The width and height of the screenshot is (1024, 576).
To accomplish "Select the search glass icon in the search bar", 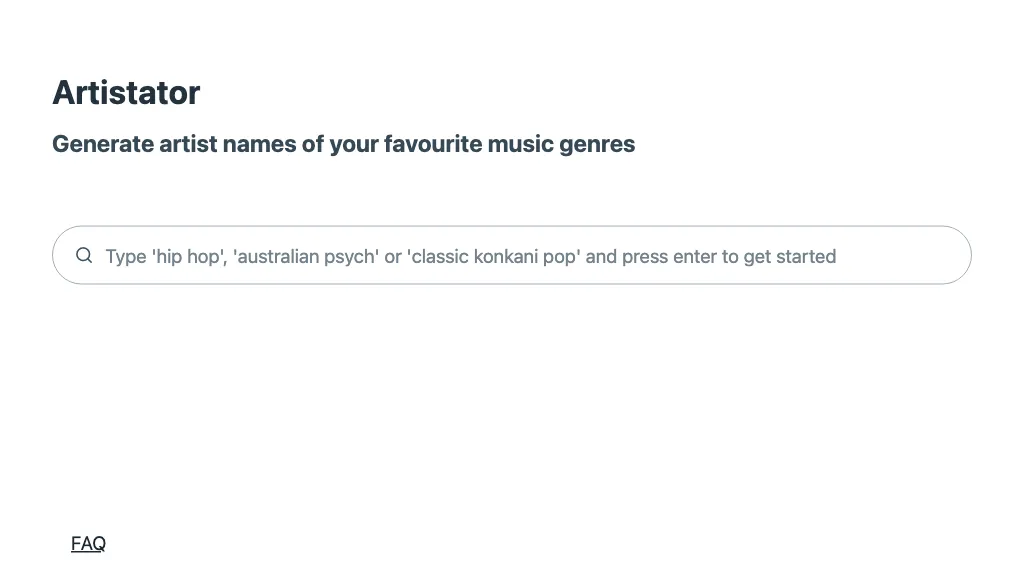I will (84, 255).
